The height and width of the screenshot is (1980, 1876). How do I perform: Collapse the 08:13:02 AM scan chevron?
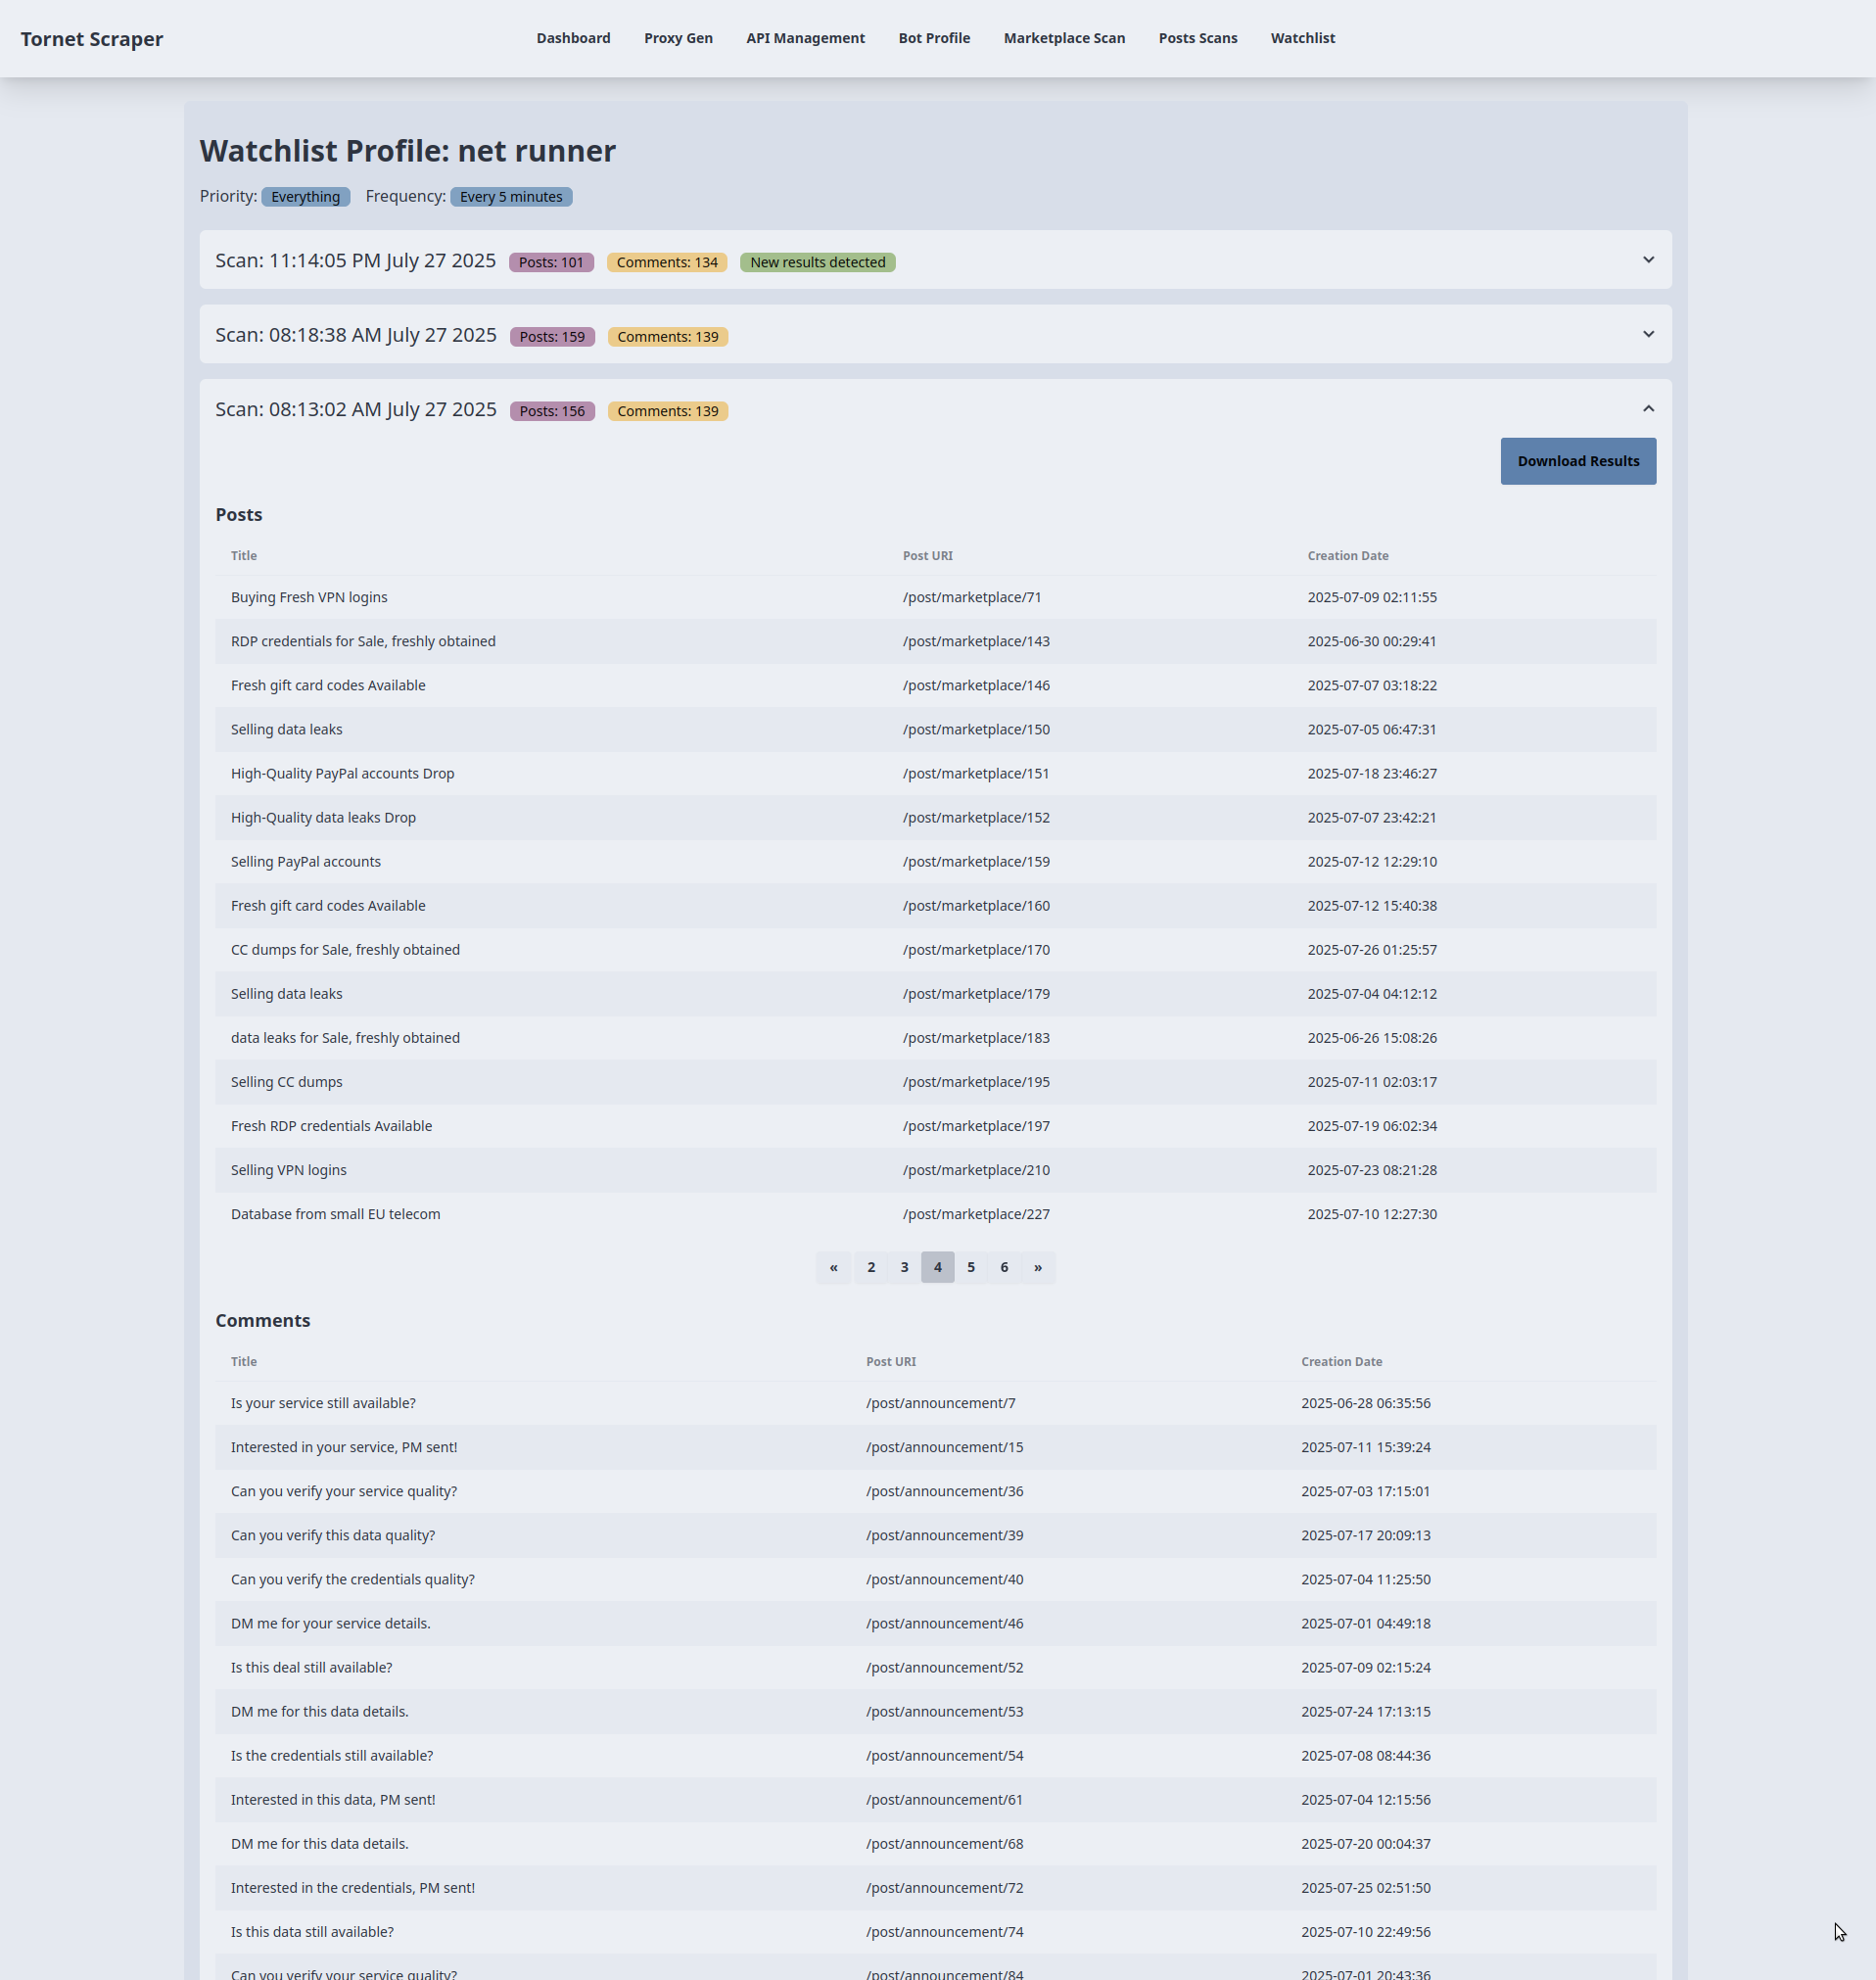[1648, 409]
